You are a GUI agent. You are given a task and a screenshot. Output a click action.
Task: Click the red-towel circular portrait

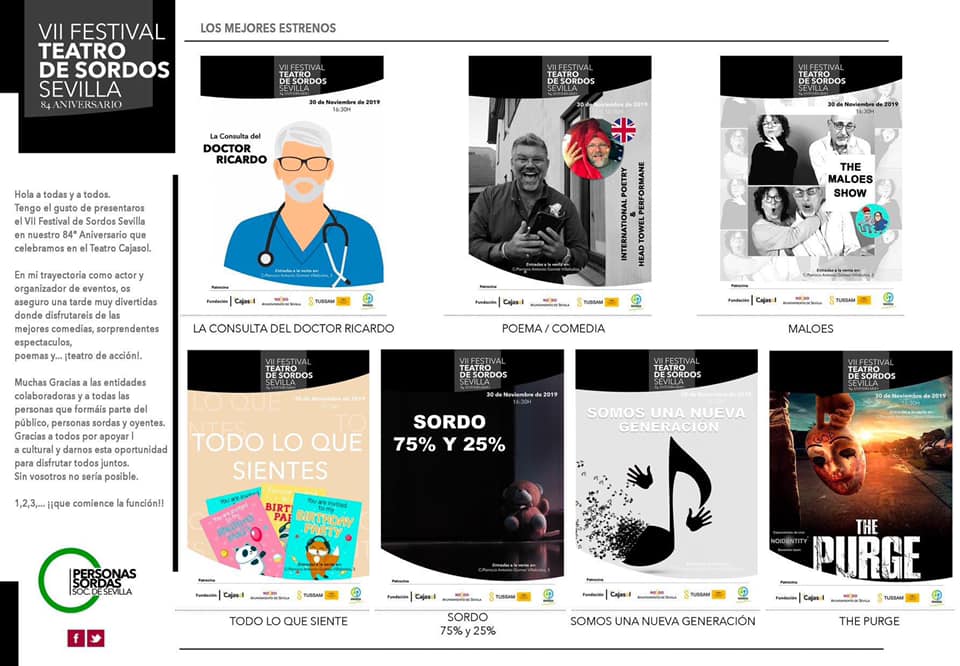coord(589,149)
